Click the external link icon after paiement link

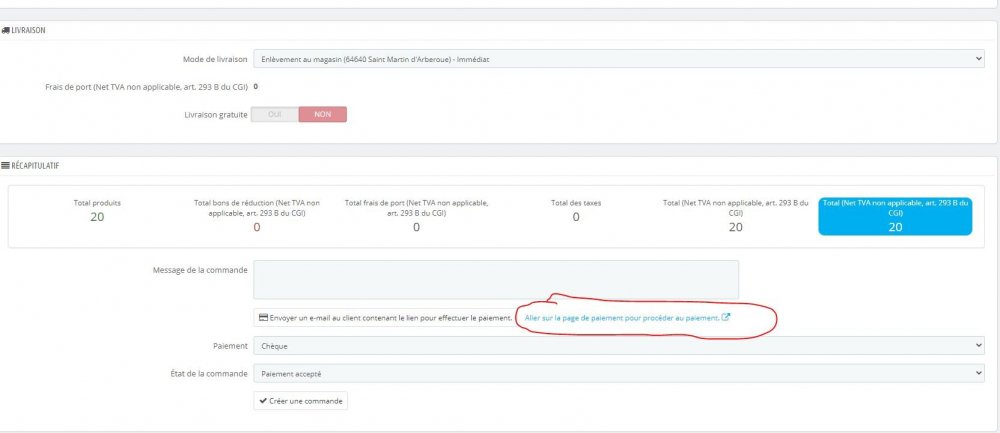pos(726,316)
